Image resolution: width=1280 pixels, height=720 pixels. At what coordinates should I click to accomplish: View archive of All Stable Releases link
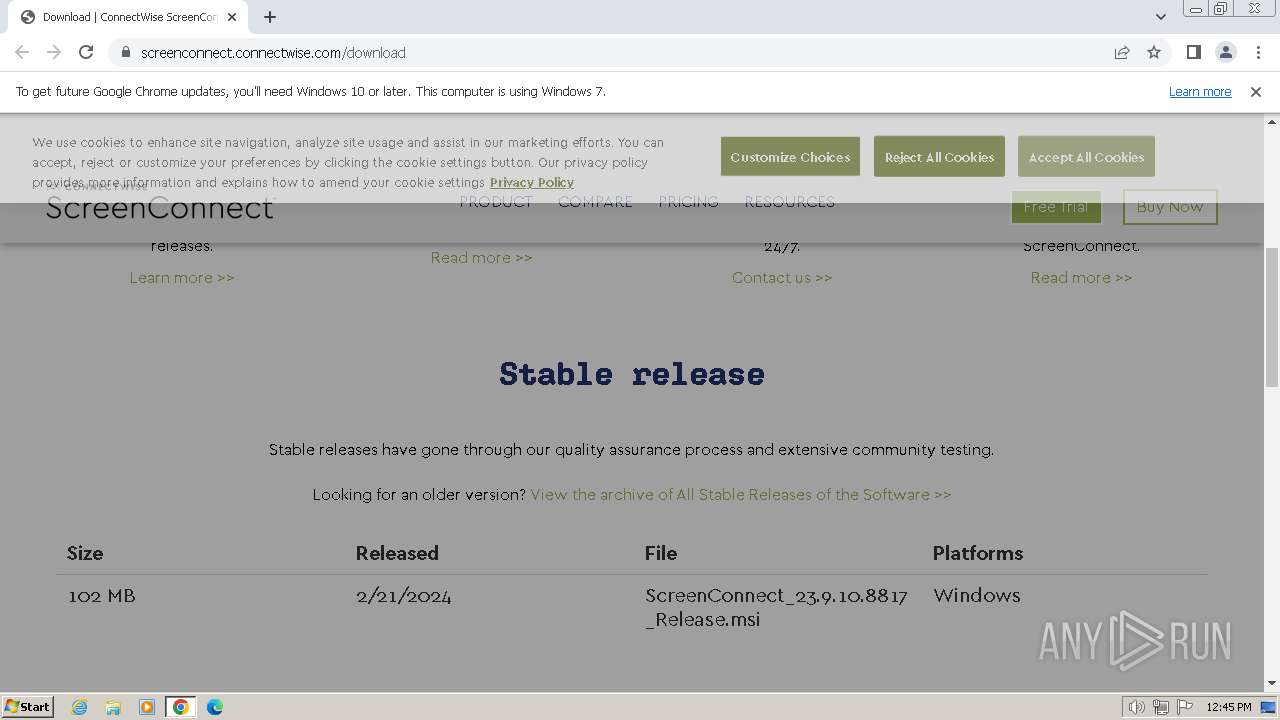coord(741,494)
